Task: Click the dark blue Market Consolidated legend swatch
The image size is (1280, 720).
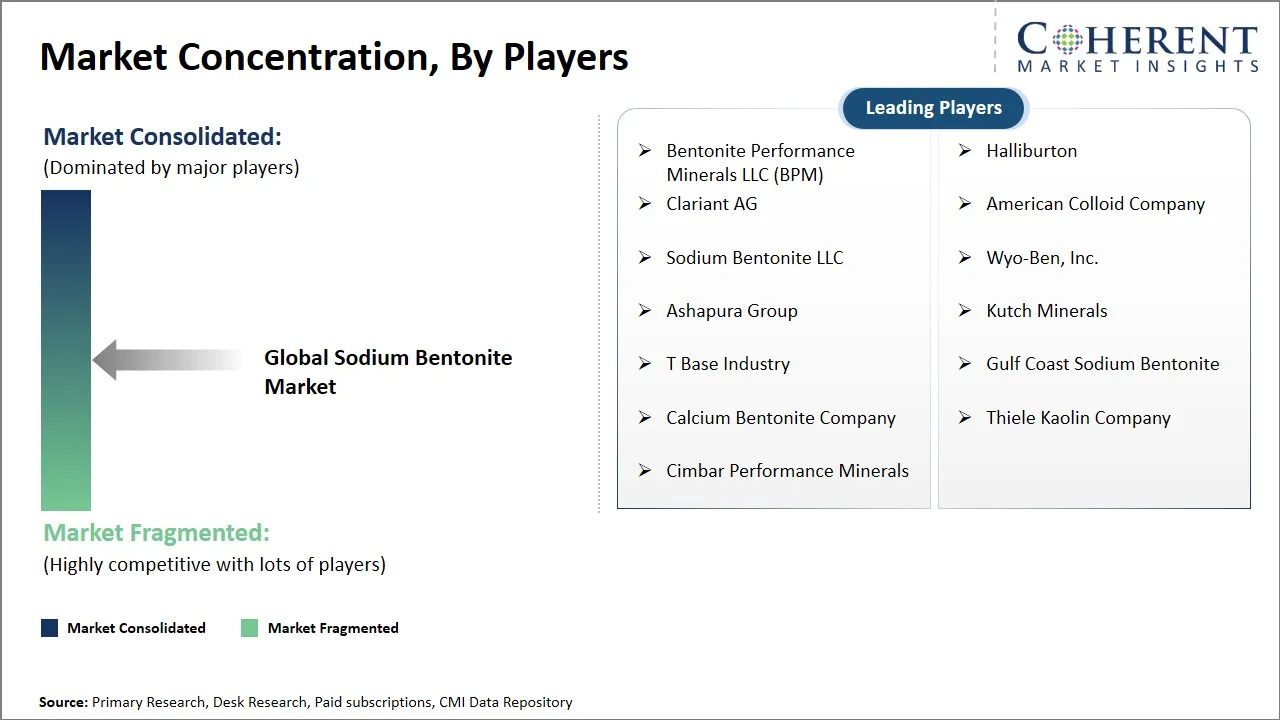Action: [49, 628]
